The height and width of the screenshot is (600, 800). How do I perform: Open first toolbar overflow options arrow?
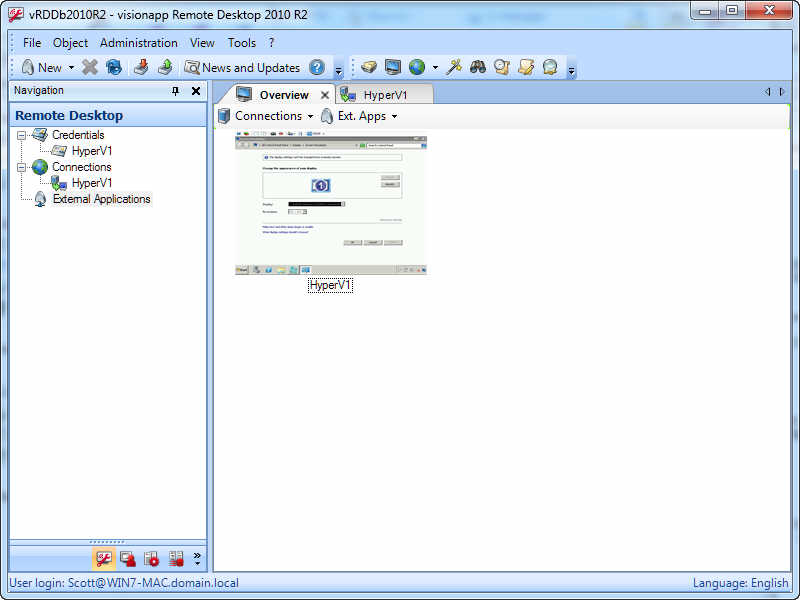coord(338,70)
